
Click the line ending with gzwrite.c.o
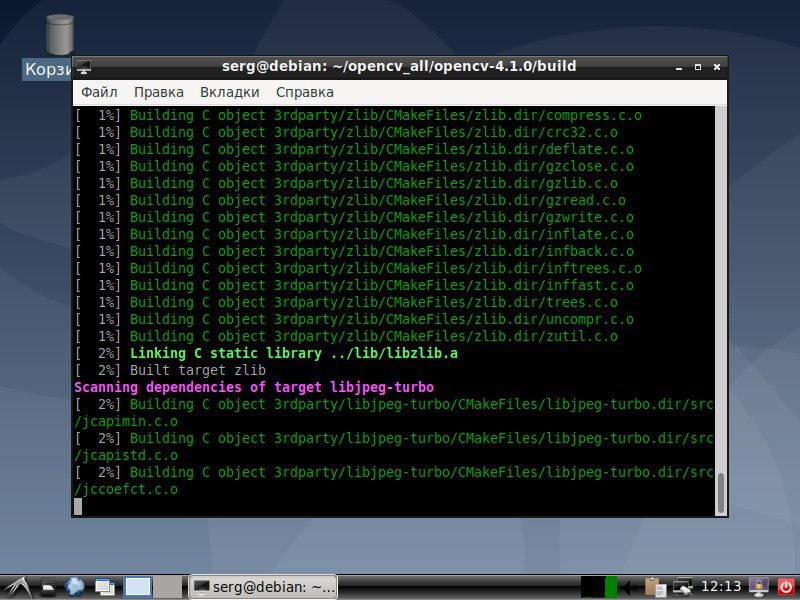pos(354,217)
